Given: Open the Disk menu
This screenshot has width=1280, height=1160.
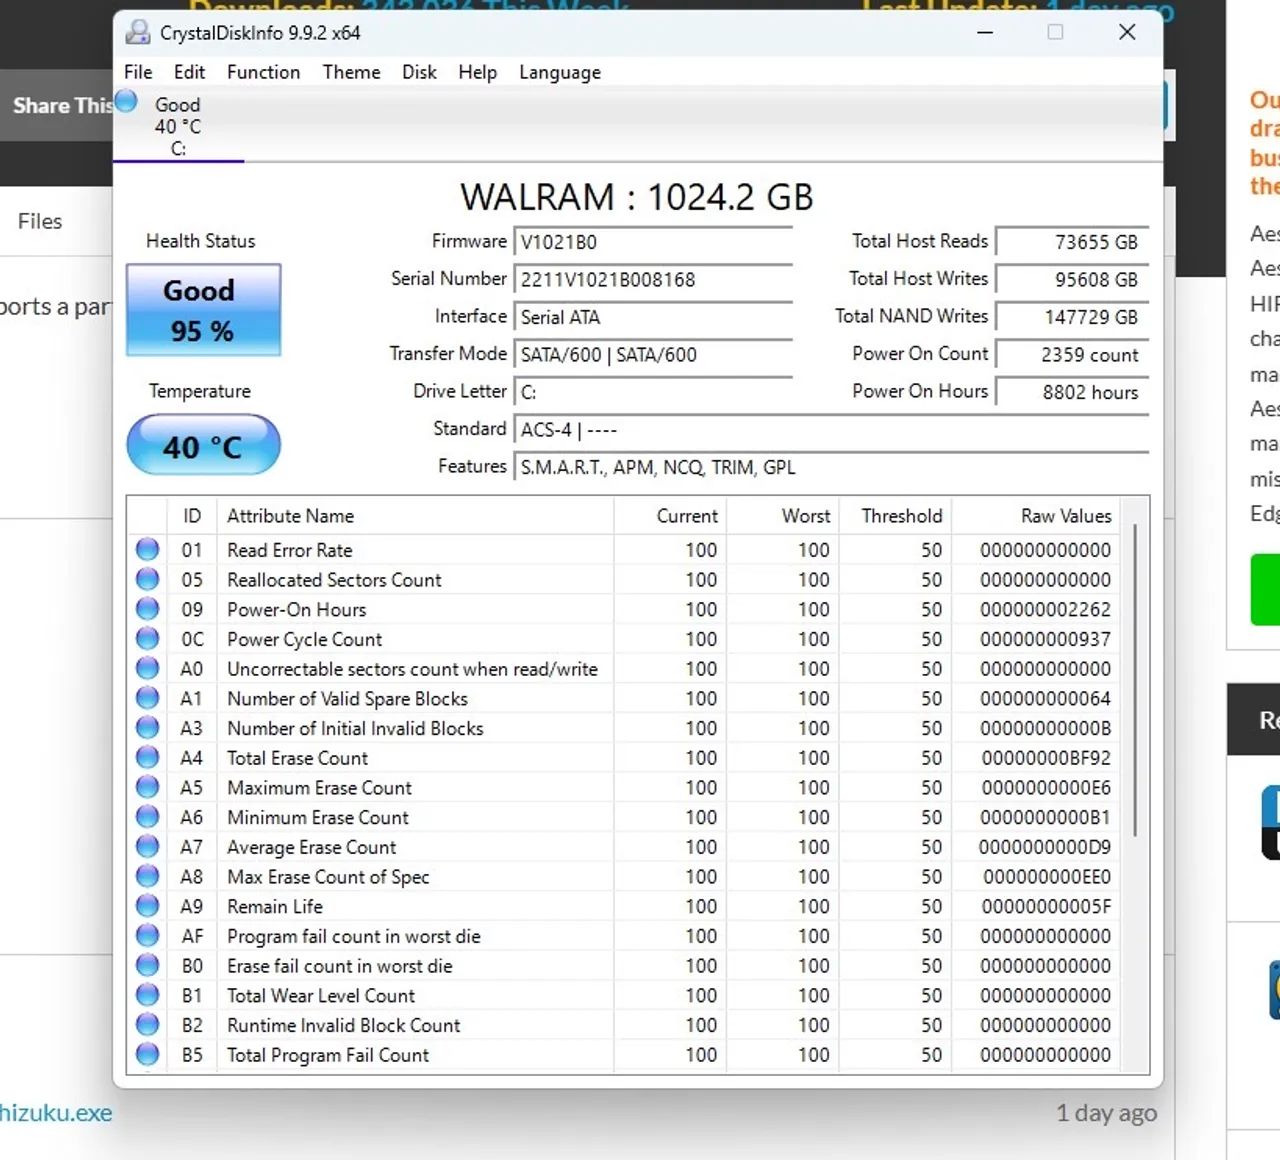Looking at the screenshot, I should point(419,72).
